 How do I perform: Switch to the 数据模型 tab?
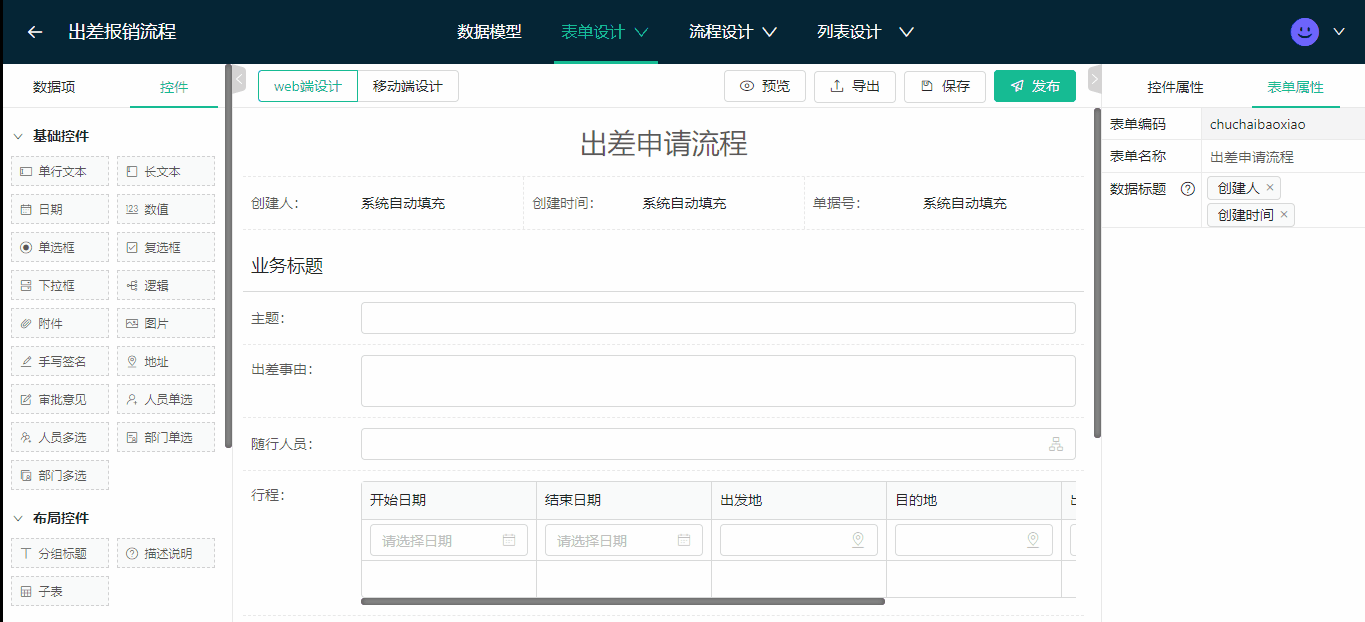tap(489, 32)
